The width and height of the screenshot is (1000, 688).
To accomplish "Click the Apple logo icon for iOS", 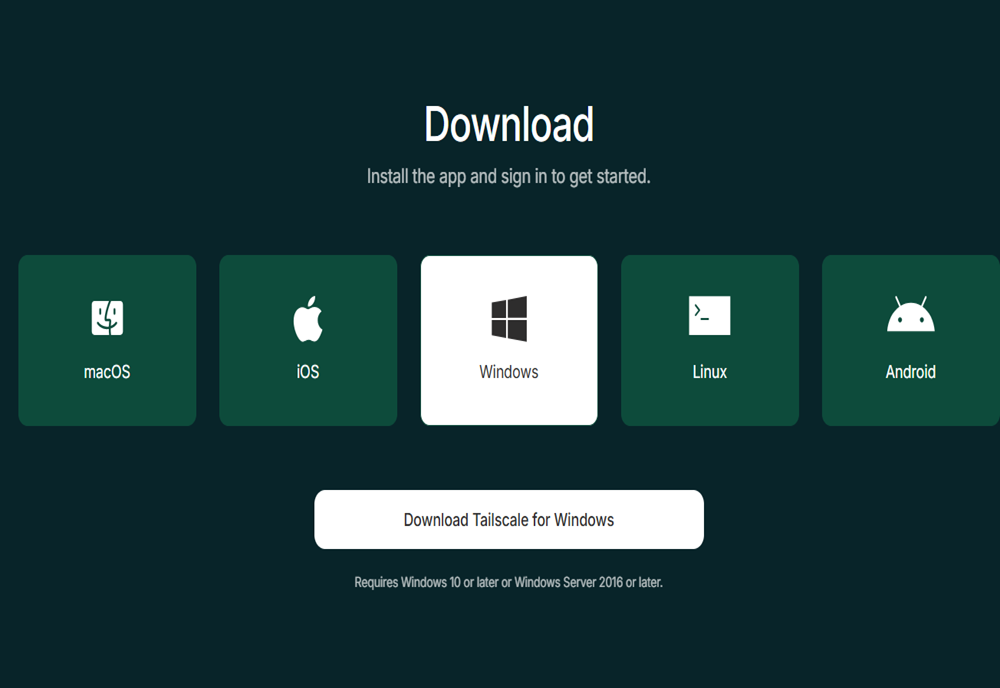I will (x=308, y=318).
